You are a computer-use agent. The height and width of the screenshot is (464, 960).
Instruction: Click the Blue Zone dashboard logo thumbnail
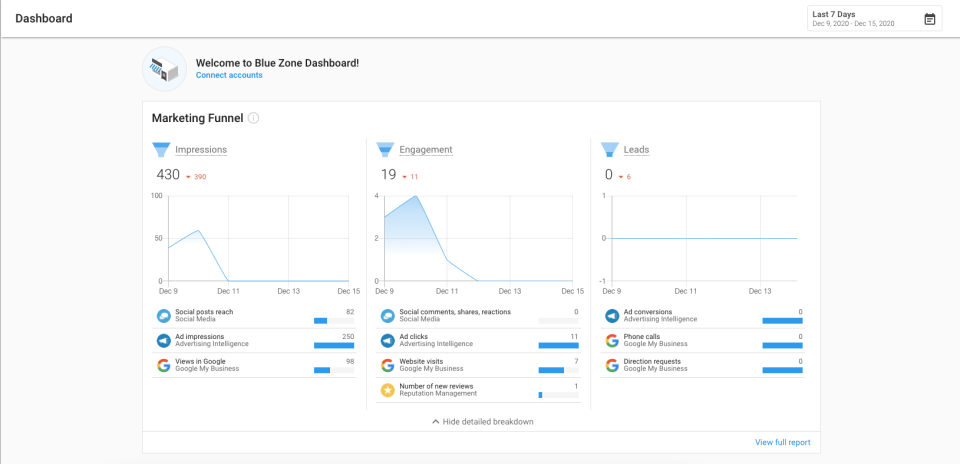pyautogui.click(x=164, y=68)
